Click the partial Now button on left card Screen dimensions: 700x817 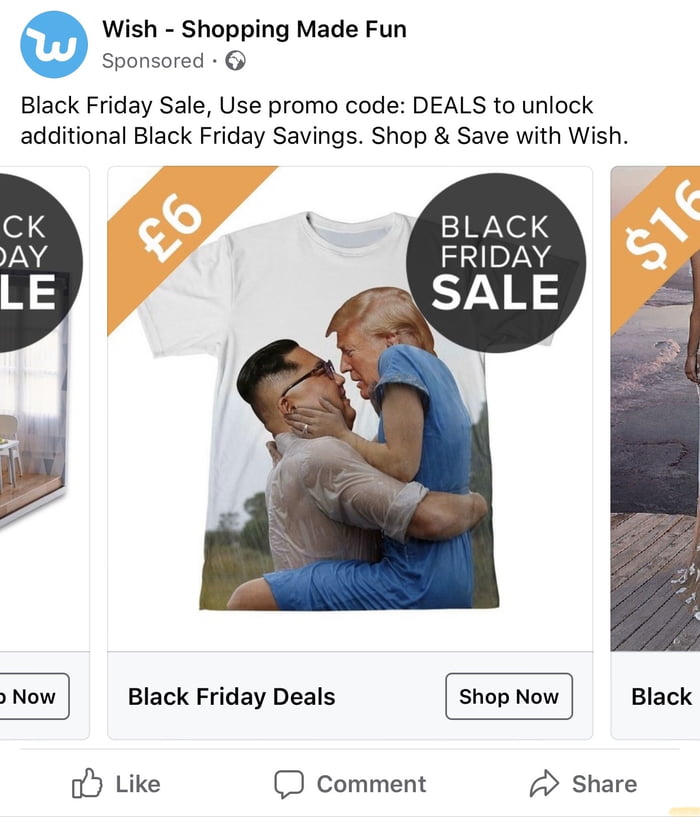[30, 697]
